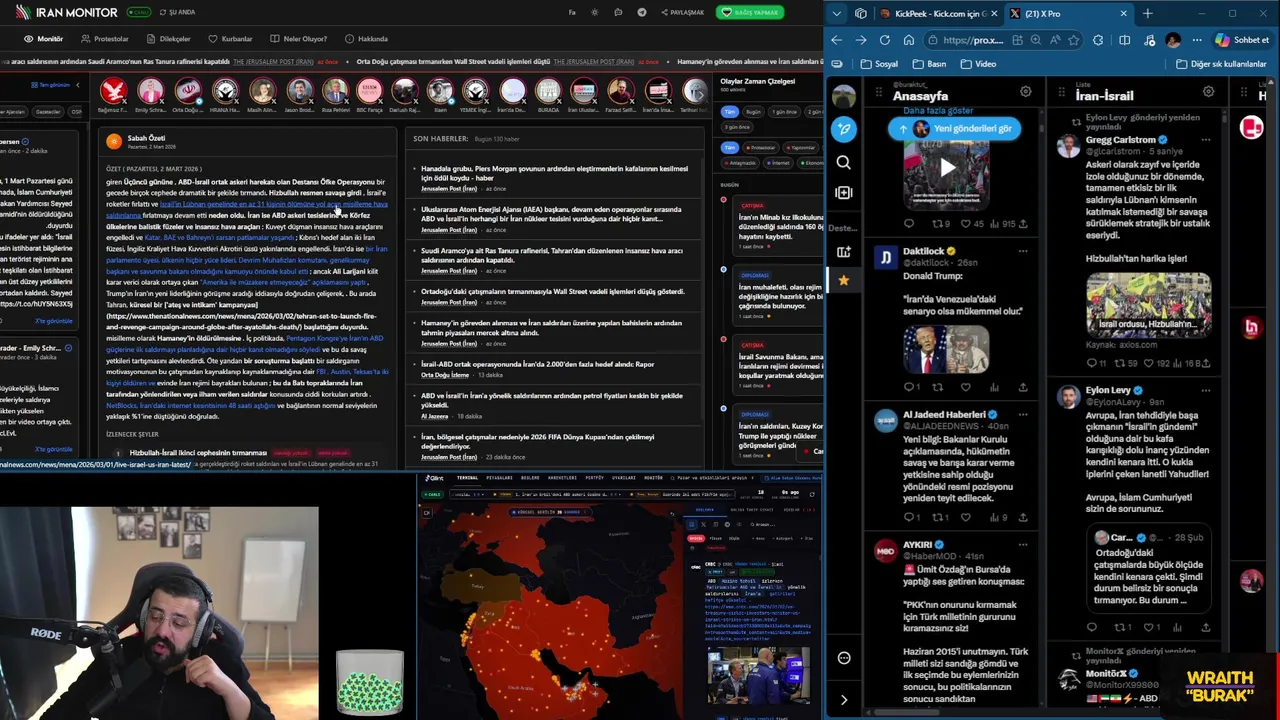The image size is (1280, 720).
Task: Click the Tam görünüm view toggle
Action: pyautogui.click(x=51, y=85)
